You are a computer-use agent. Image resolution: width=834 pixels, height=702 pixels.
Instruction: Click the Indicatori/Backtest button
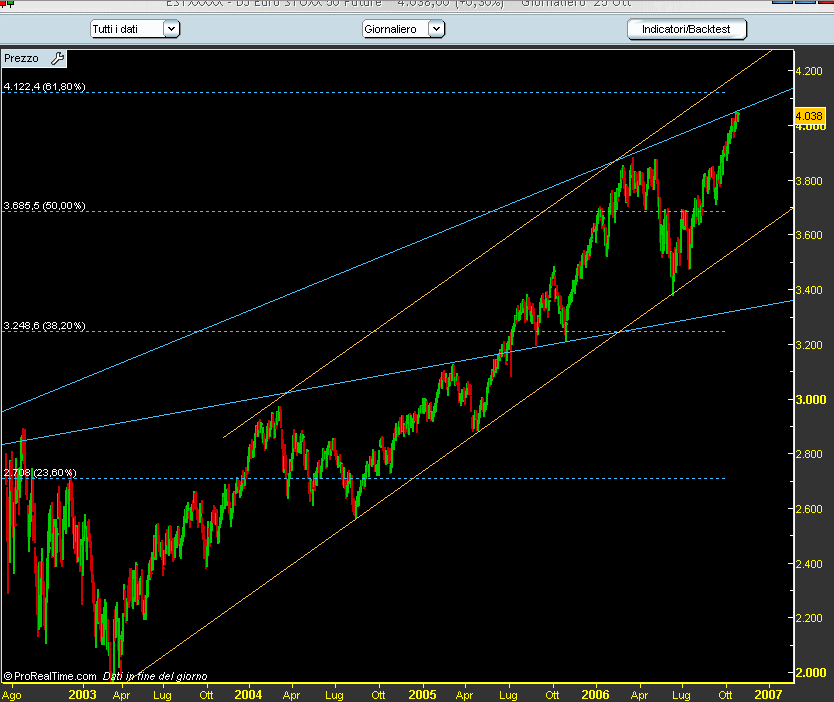click(687, 29)
